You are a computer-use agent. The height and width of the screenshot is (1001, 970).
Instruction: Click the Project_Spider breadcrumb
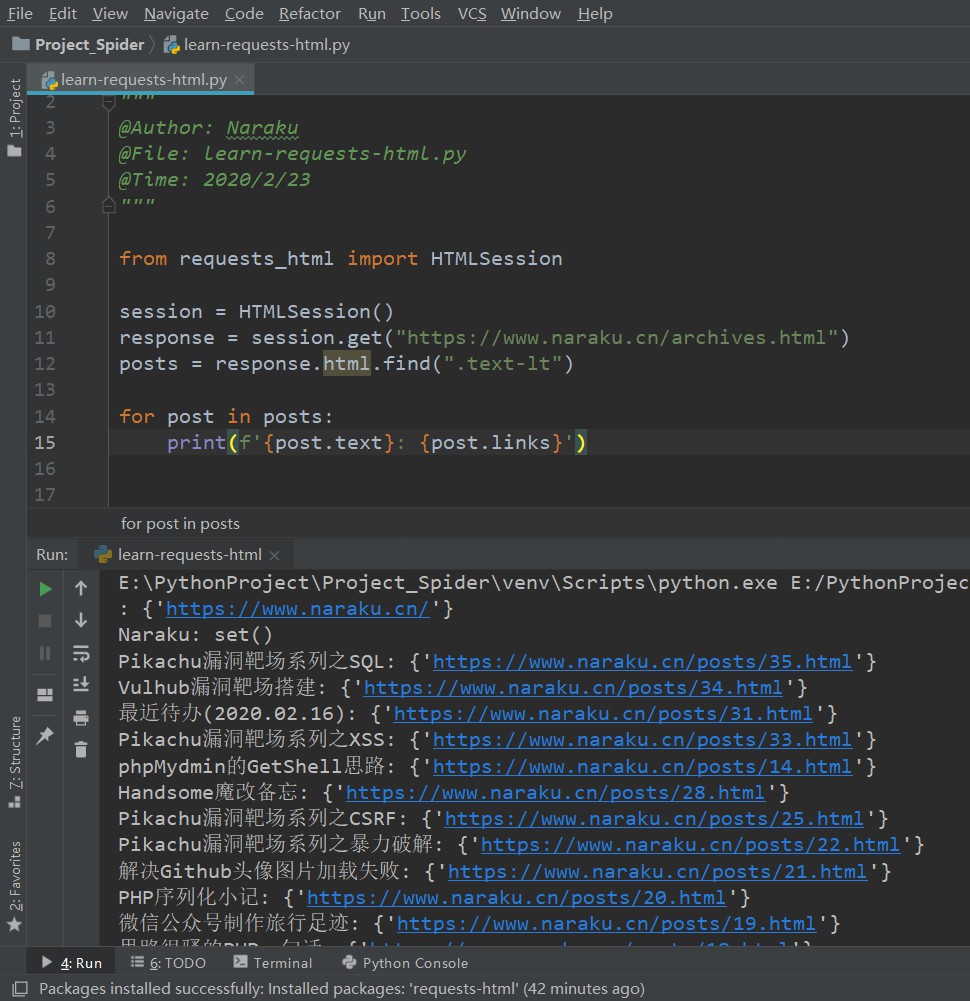(x=89, y=44)
